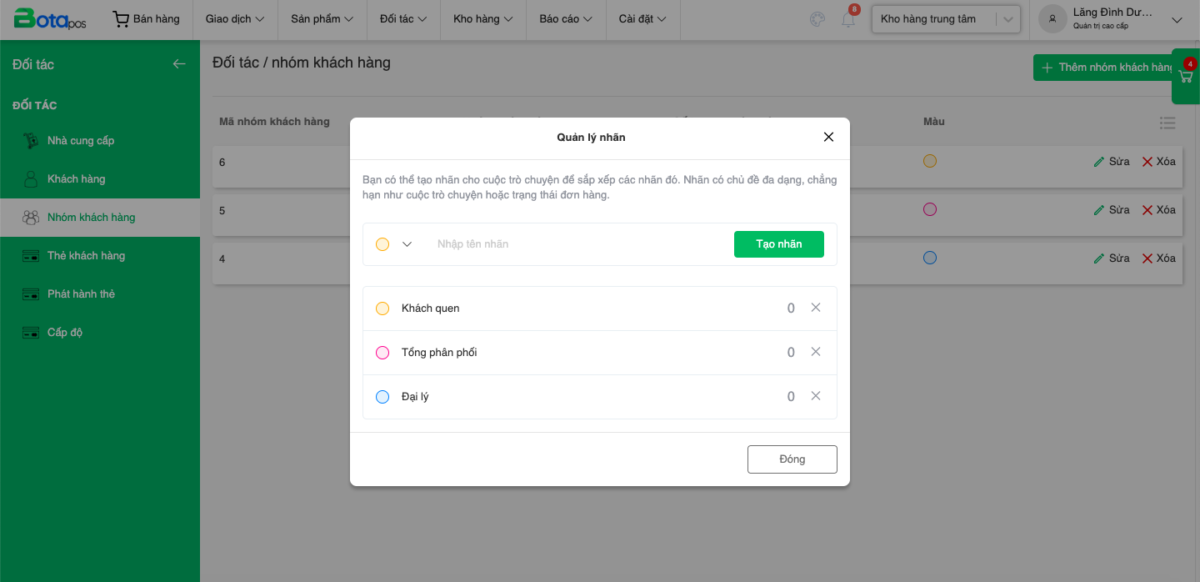Delete the Đại lý label
The height and width of the screenshot is (582, 1200).
pyautogui.click(x=815, y=396)
